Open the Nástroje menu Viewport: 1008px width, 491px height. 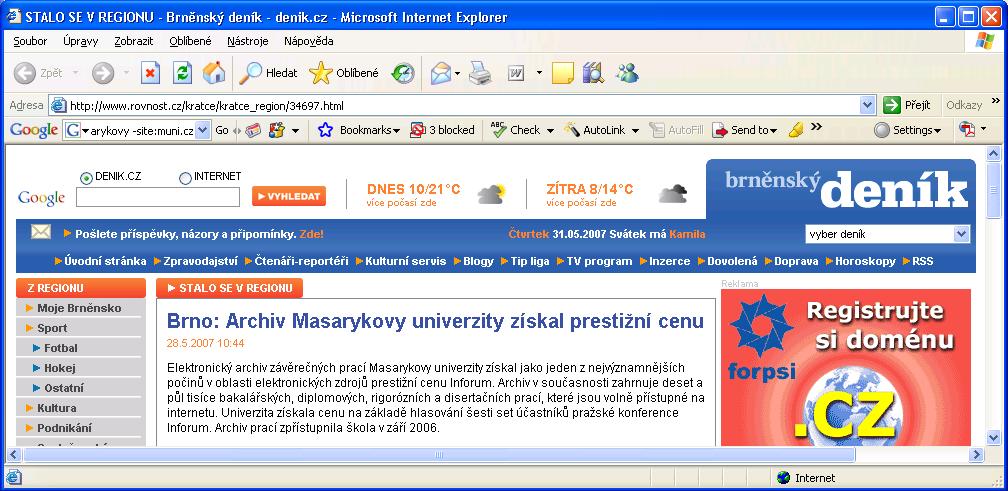click(248, 41)
